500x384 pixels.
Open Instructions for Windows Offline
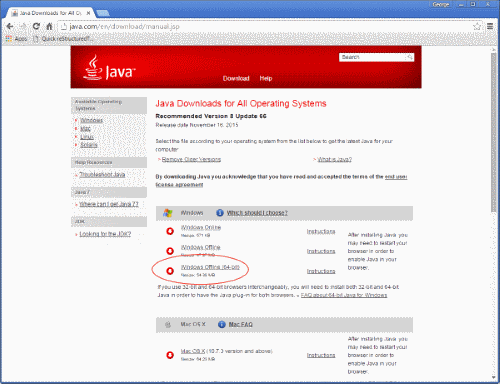(x=321, y=251)
